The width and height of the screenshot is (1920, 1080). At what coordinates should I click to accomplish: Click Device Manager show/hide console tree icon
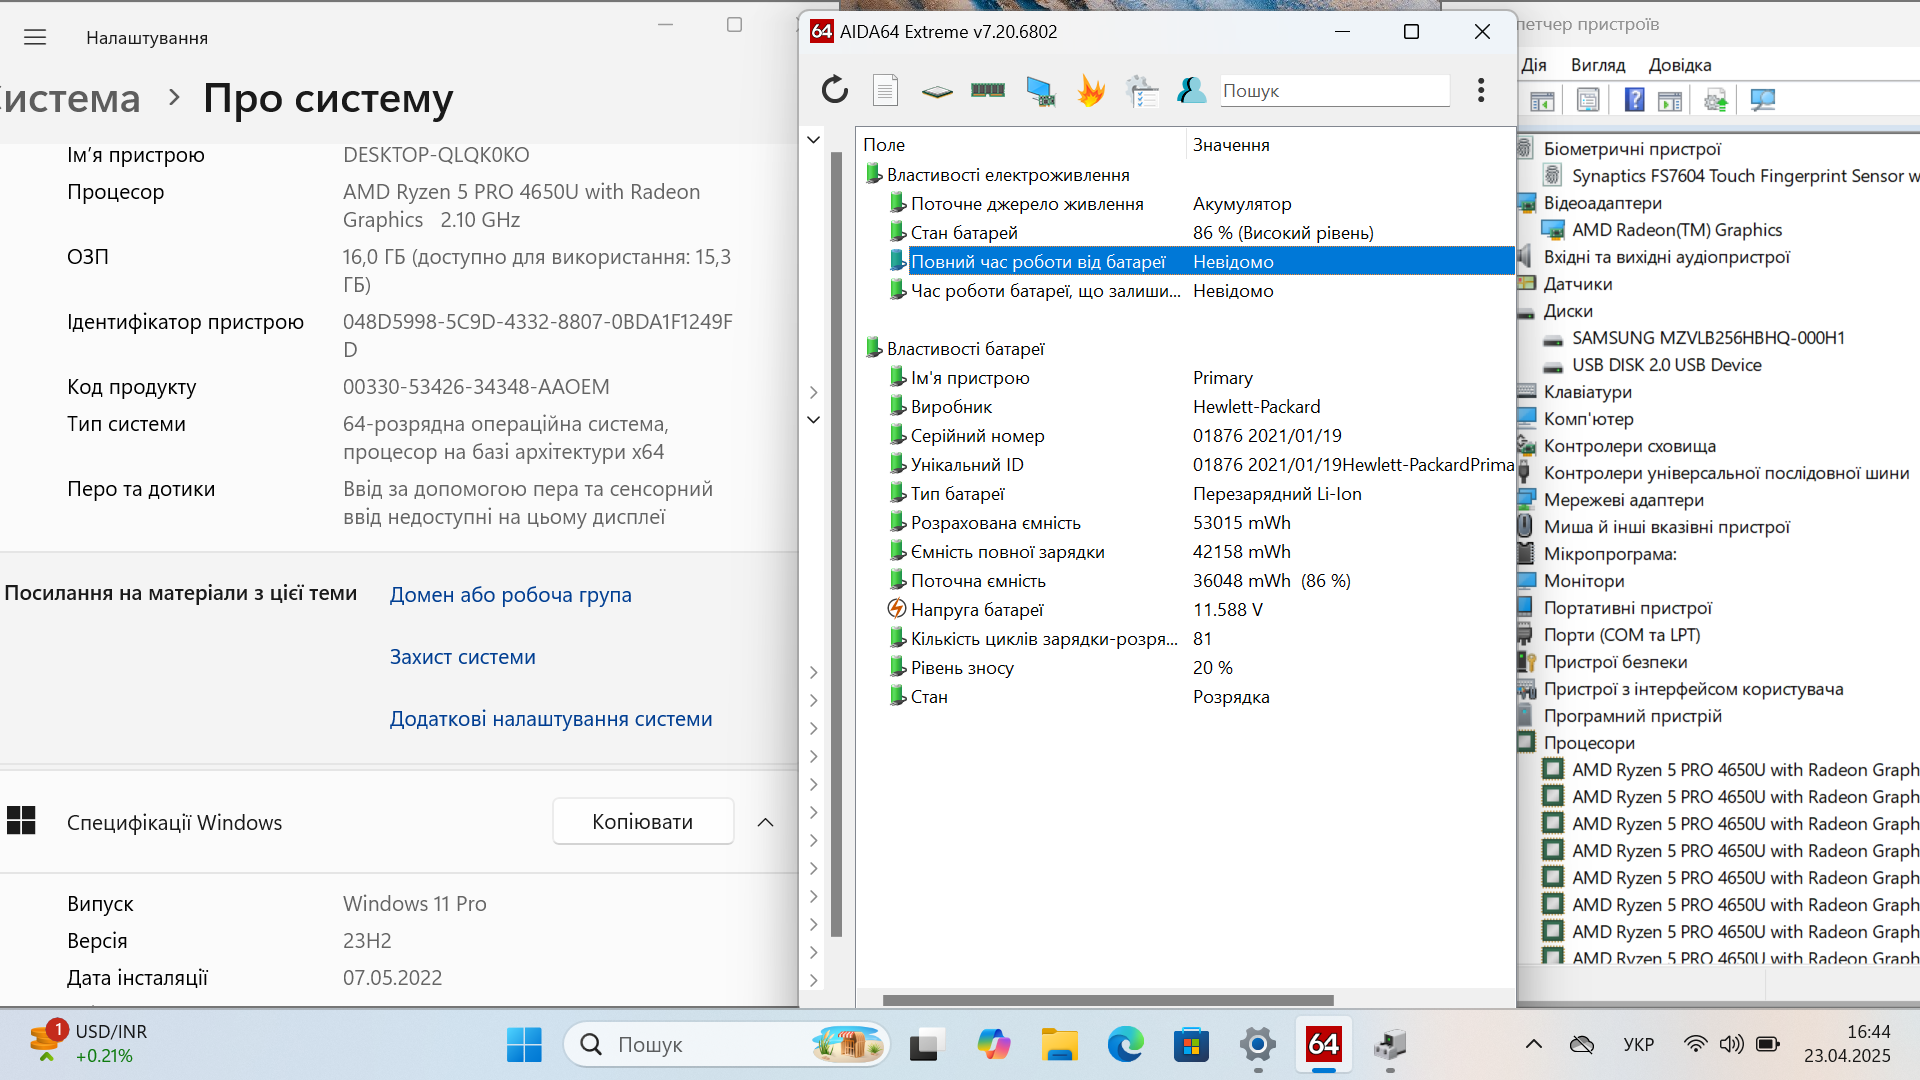[x=1542, y=100]
